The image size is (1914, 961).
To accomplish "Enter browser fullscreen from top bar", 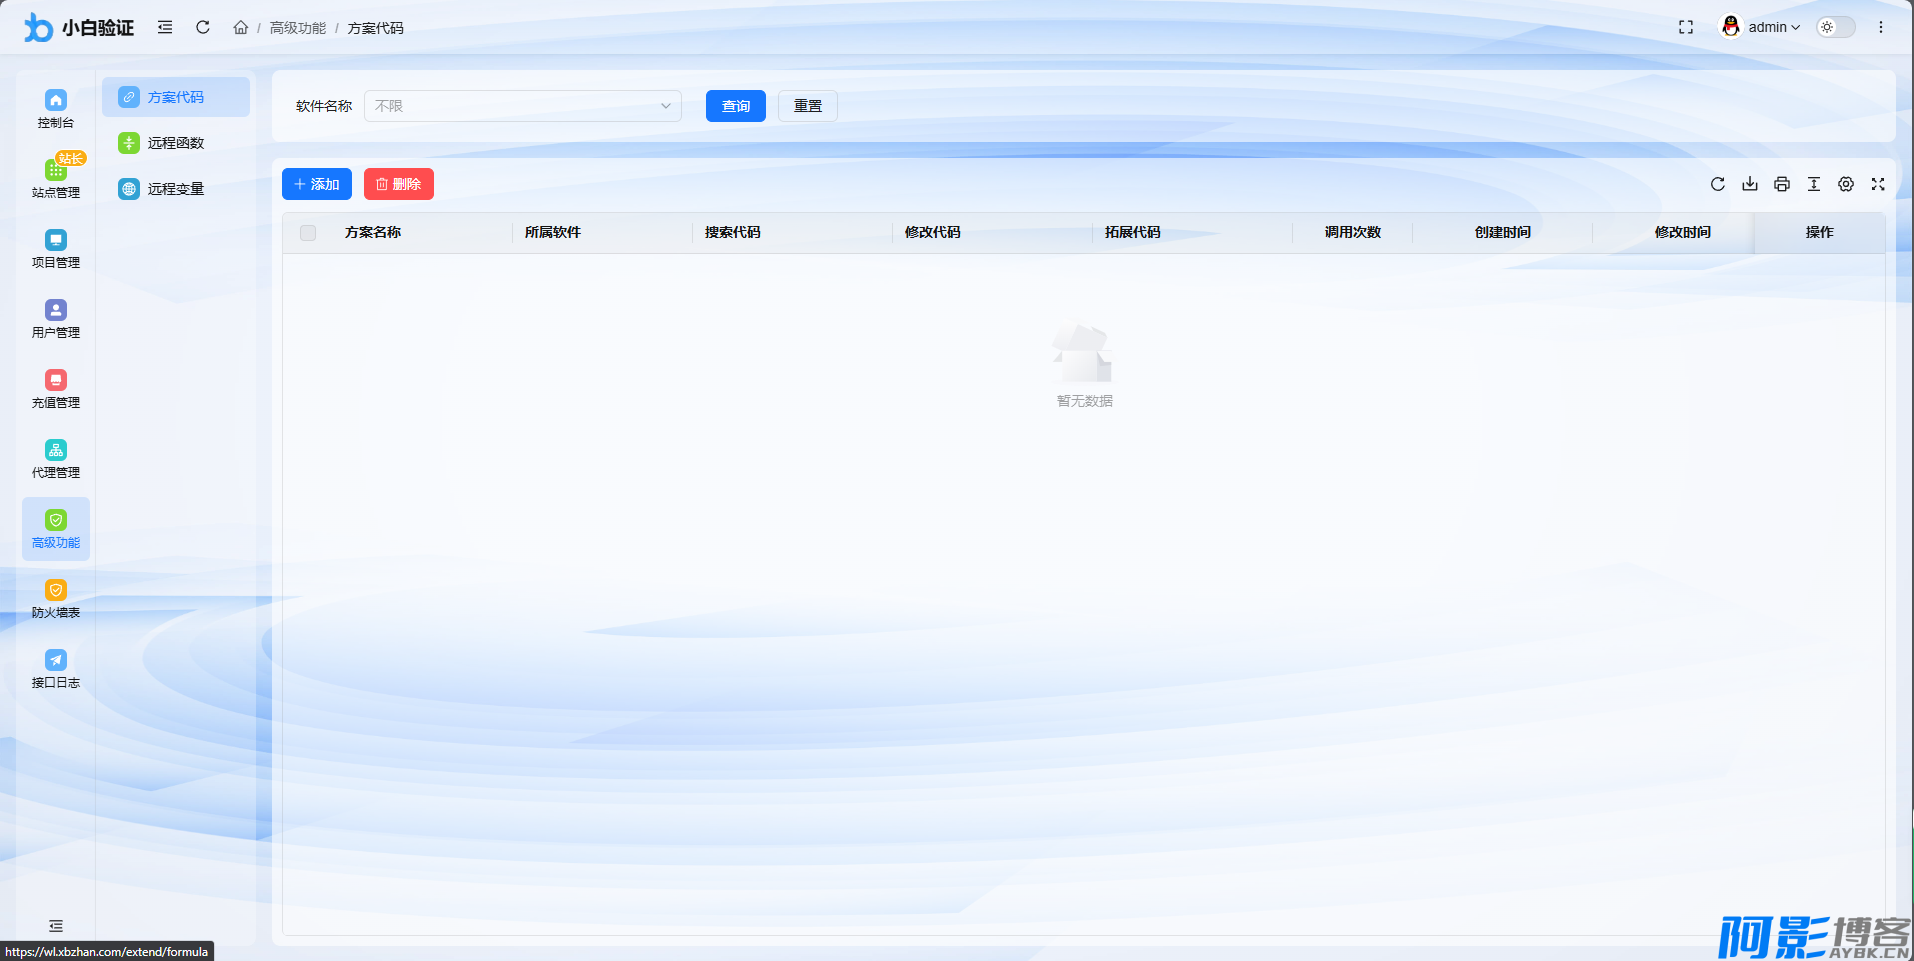I will click(1685, 27).
